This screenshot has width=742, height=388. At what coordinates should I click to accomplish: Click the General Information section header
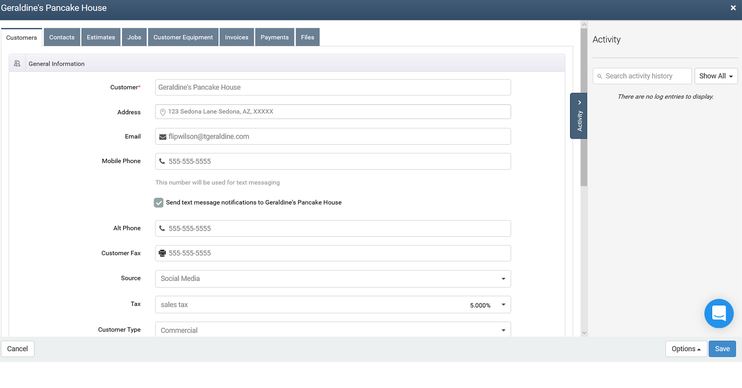pyautogui.click(x=287, y=63)
